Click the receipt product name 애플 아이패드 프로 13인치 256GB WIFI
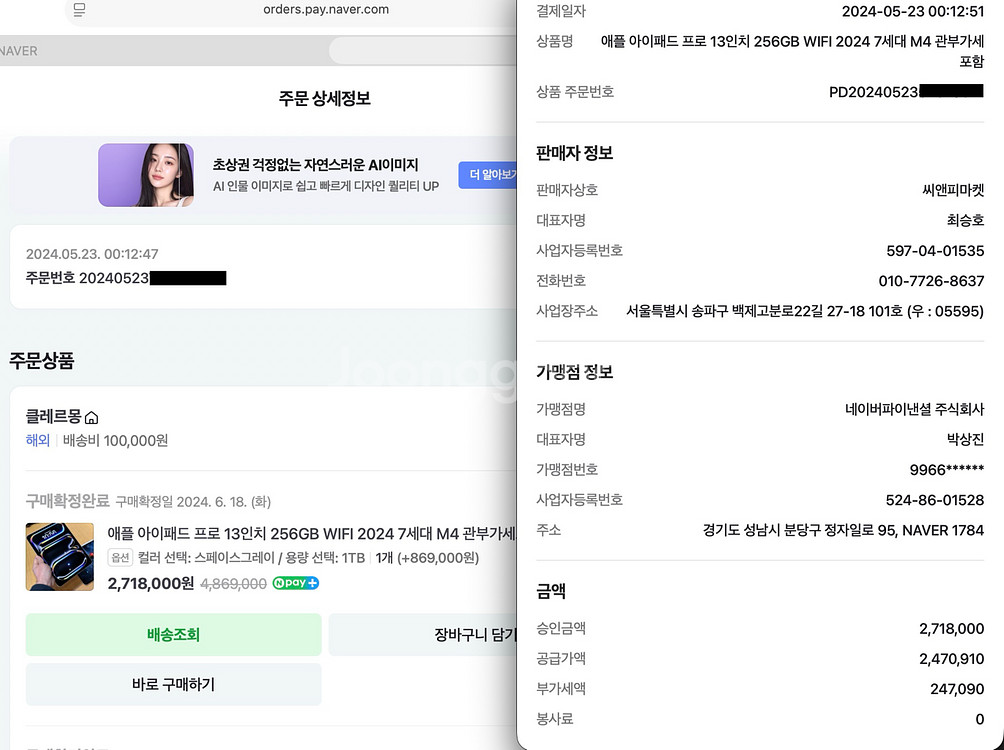The height and width of the screenshot is (750, 1004). click(792, 51)
